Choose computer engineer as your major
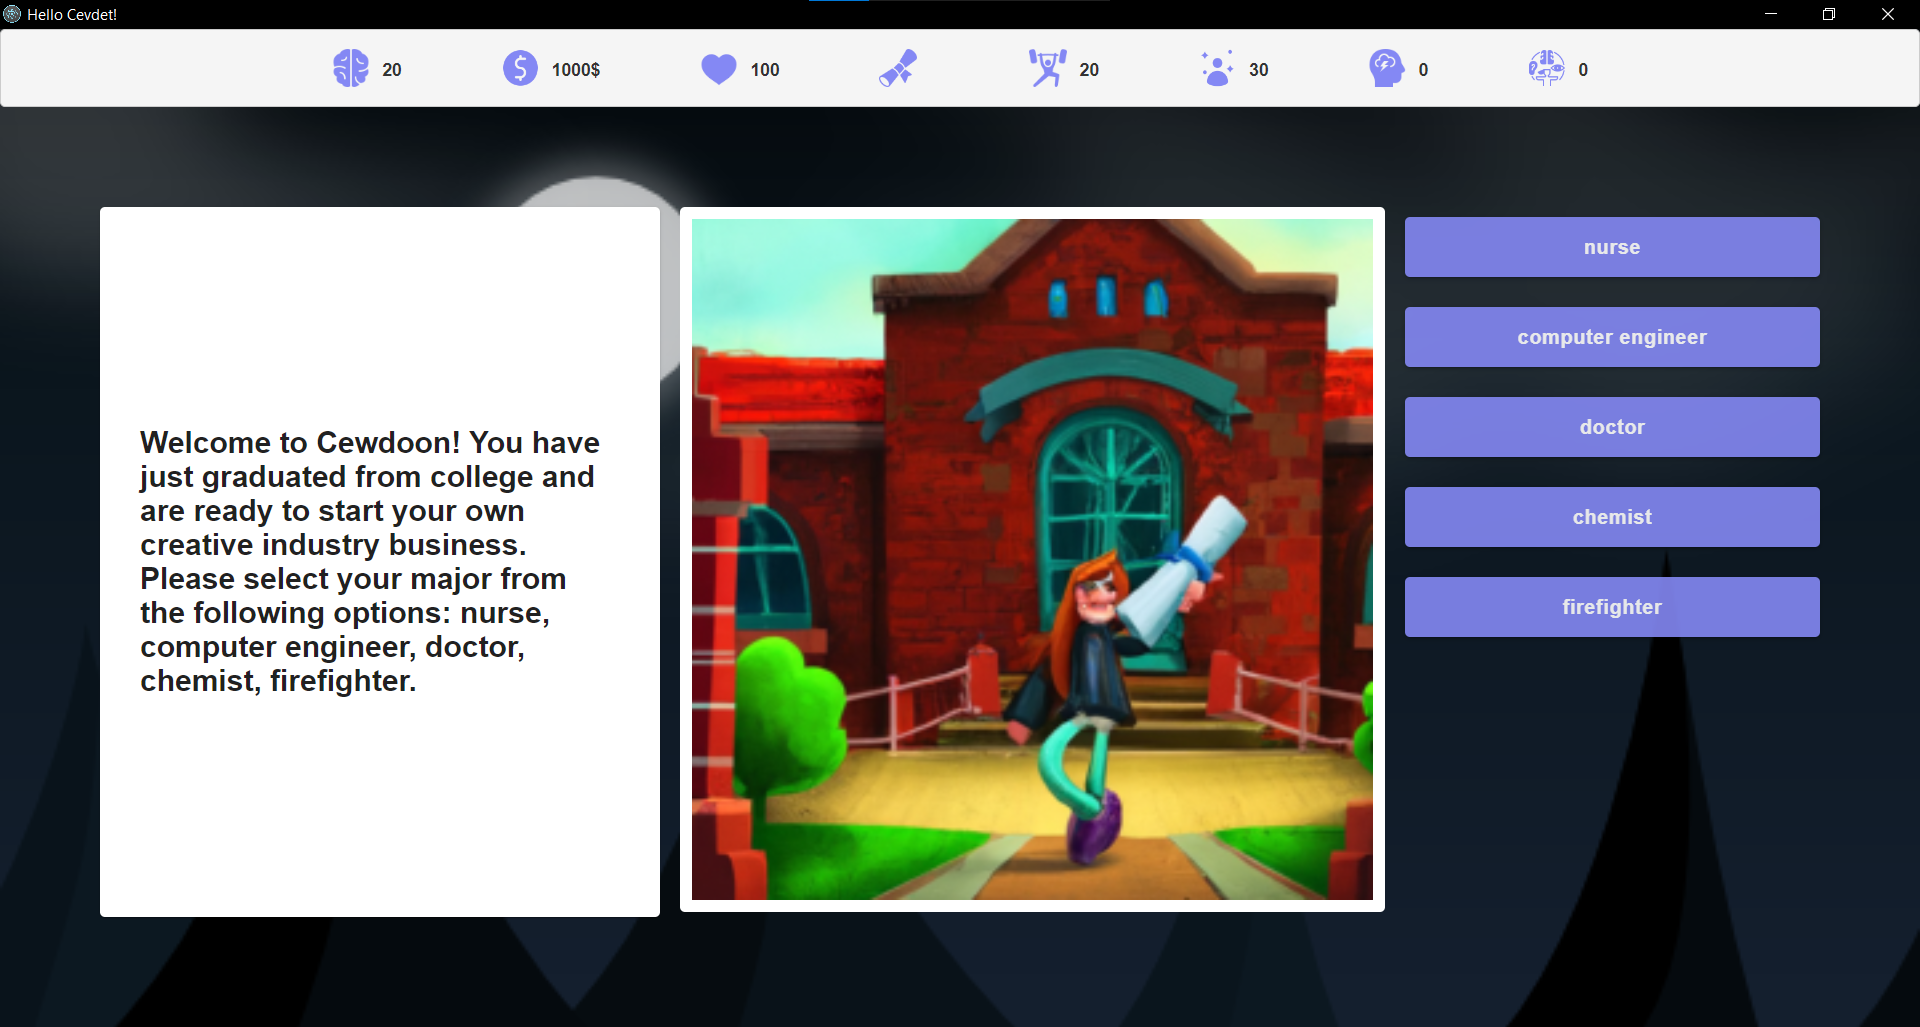This screenshot has height=1027, width=1920. [1612, 337]
